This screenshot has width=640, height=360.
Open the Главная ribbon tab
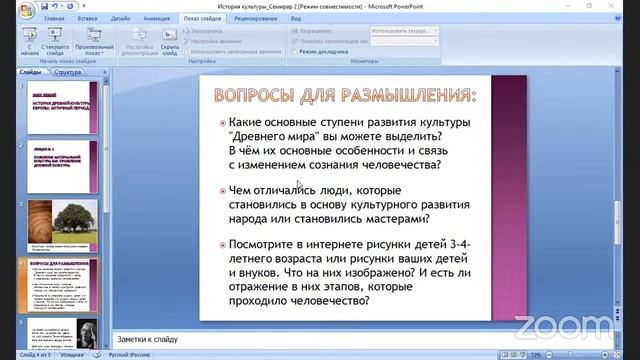click(54, 18)
